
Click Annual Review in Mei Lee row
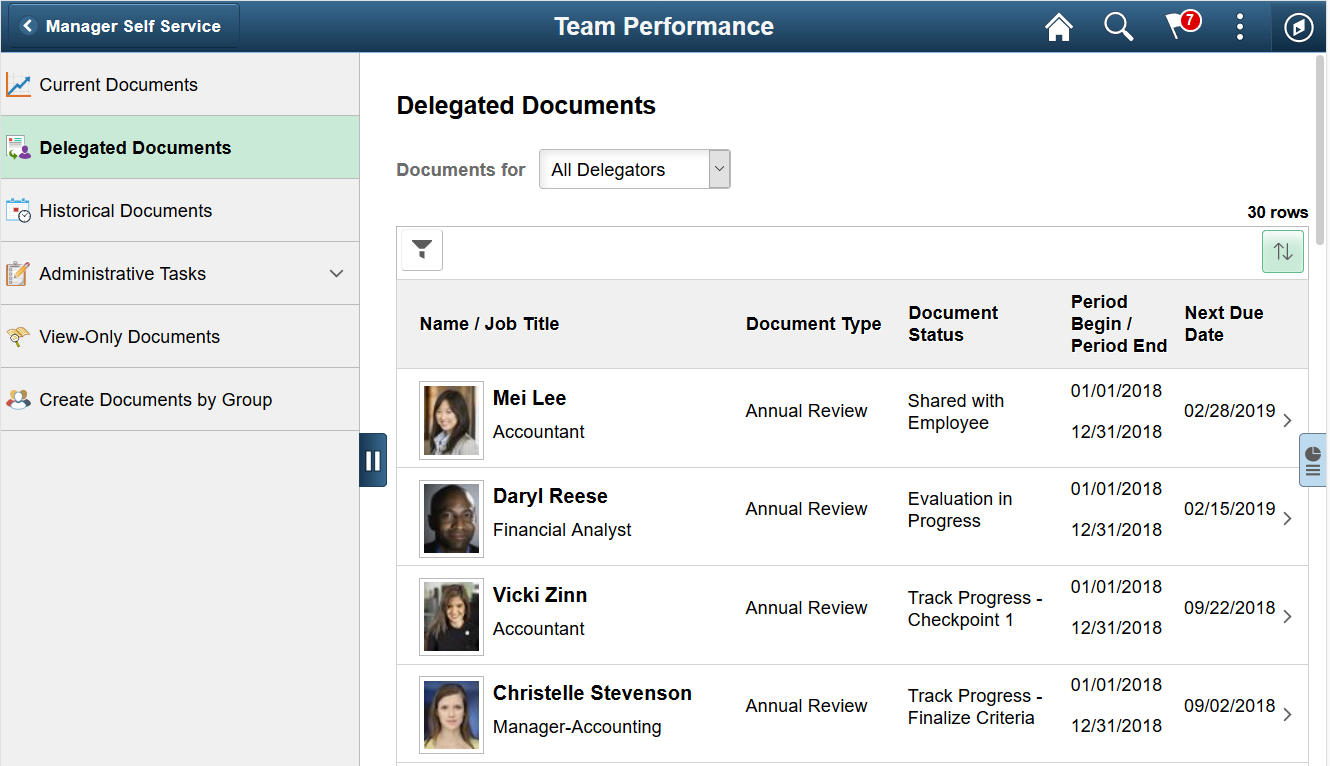tap(806, 411)
